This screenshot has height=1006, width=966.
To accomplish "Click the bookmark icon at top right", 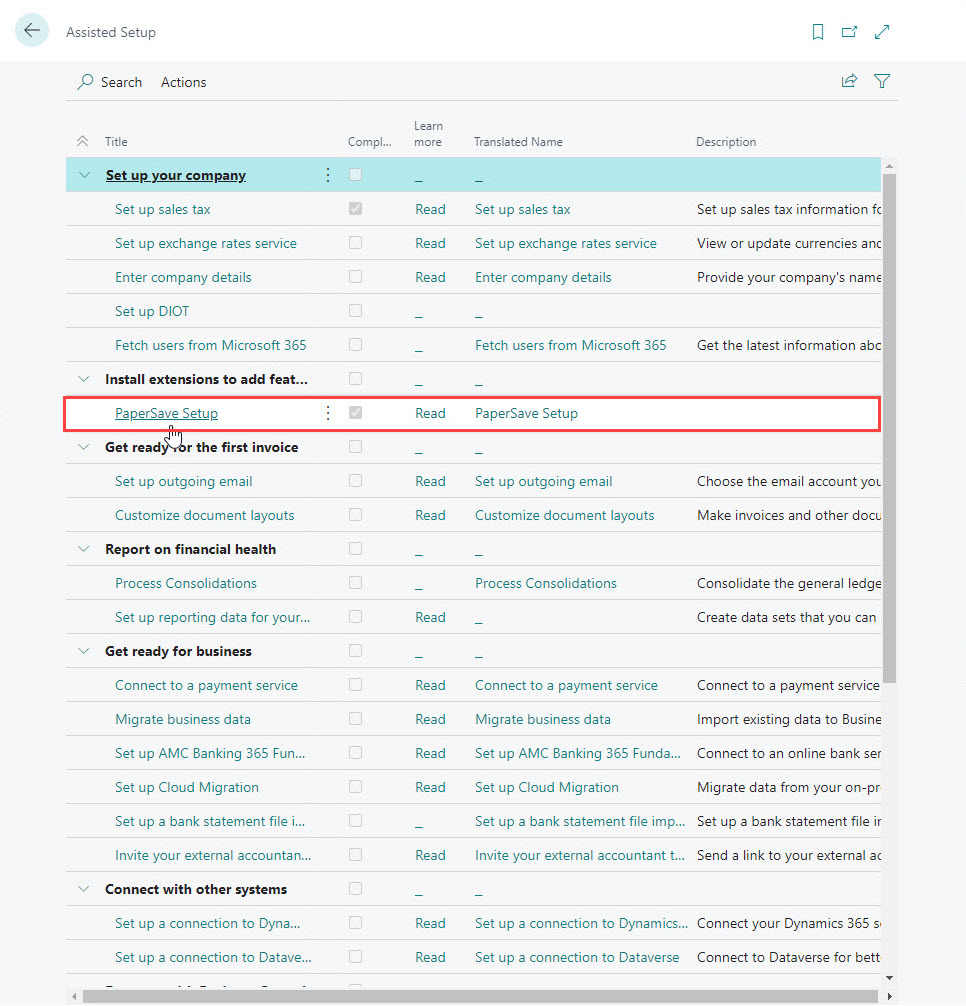I will tap(818, 32).
